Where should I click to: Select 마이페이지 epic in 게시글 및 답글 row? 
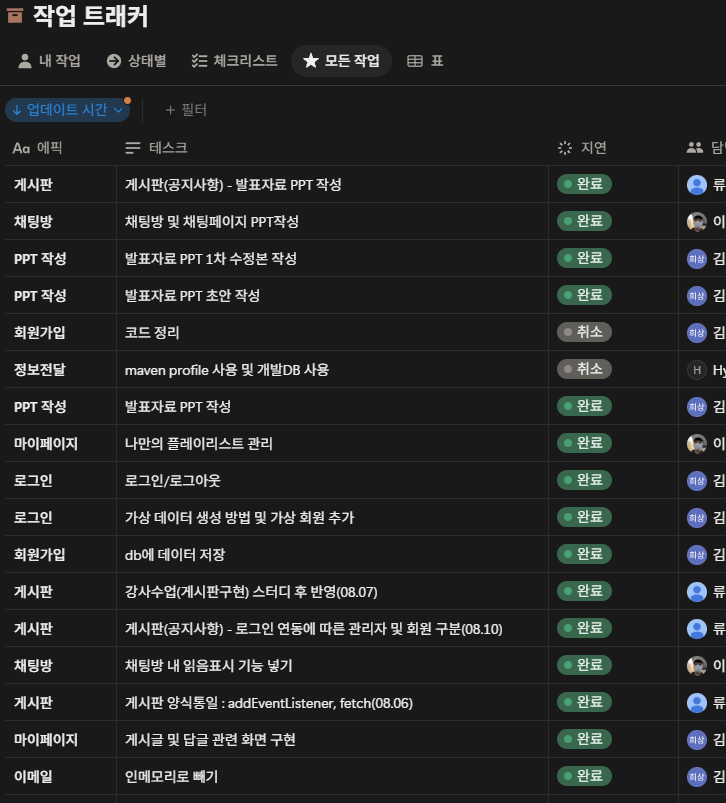(x=46, y=739)
